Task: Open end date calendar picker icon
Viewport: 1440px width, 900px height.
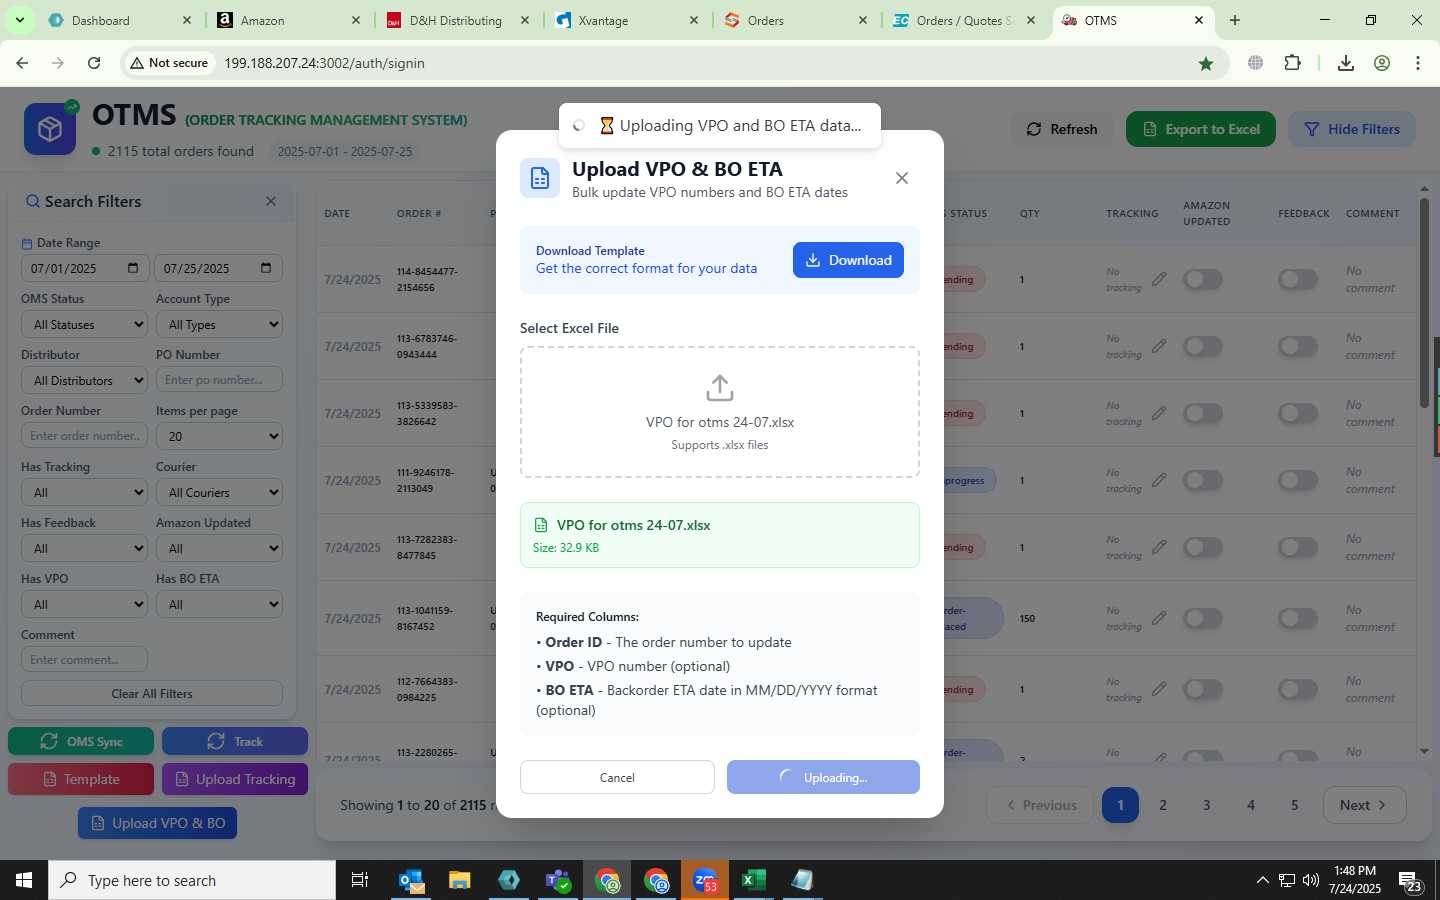Action: point(265,268)
